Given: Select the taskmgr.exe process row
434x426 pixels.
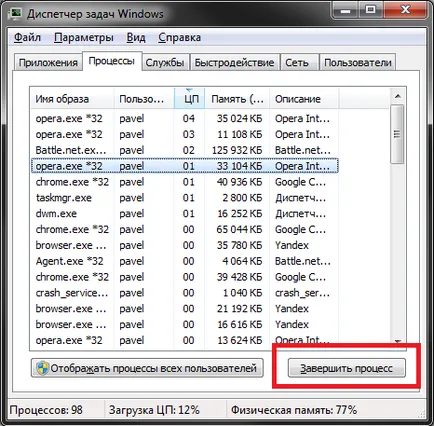Looking at the screenshot, I should (x=185, y=198).
